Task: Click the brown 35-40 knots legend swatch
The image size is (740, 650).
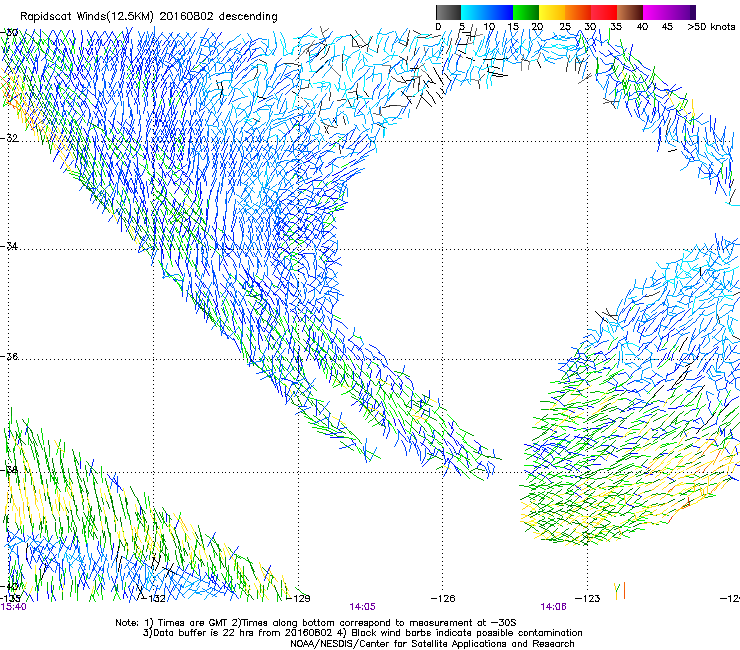Action: click(630, 12)
